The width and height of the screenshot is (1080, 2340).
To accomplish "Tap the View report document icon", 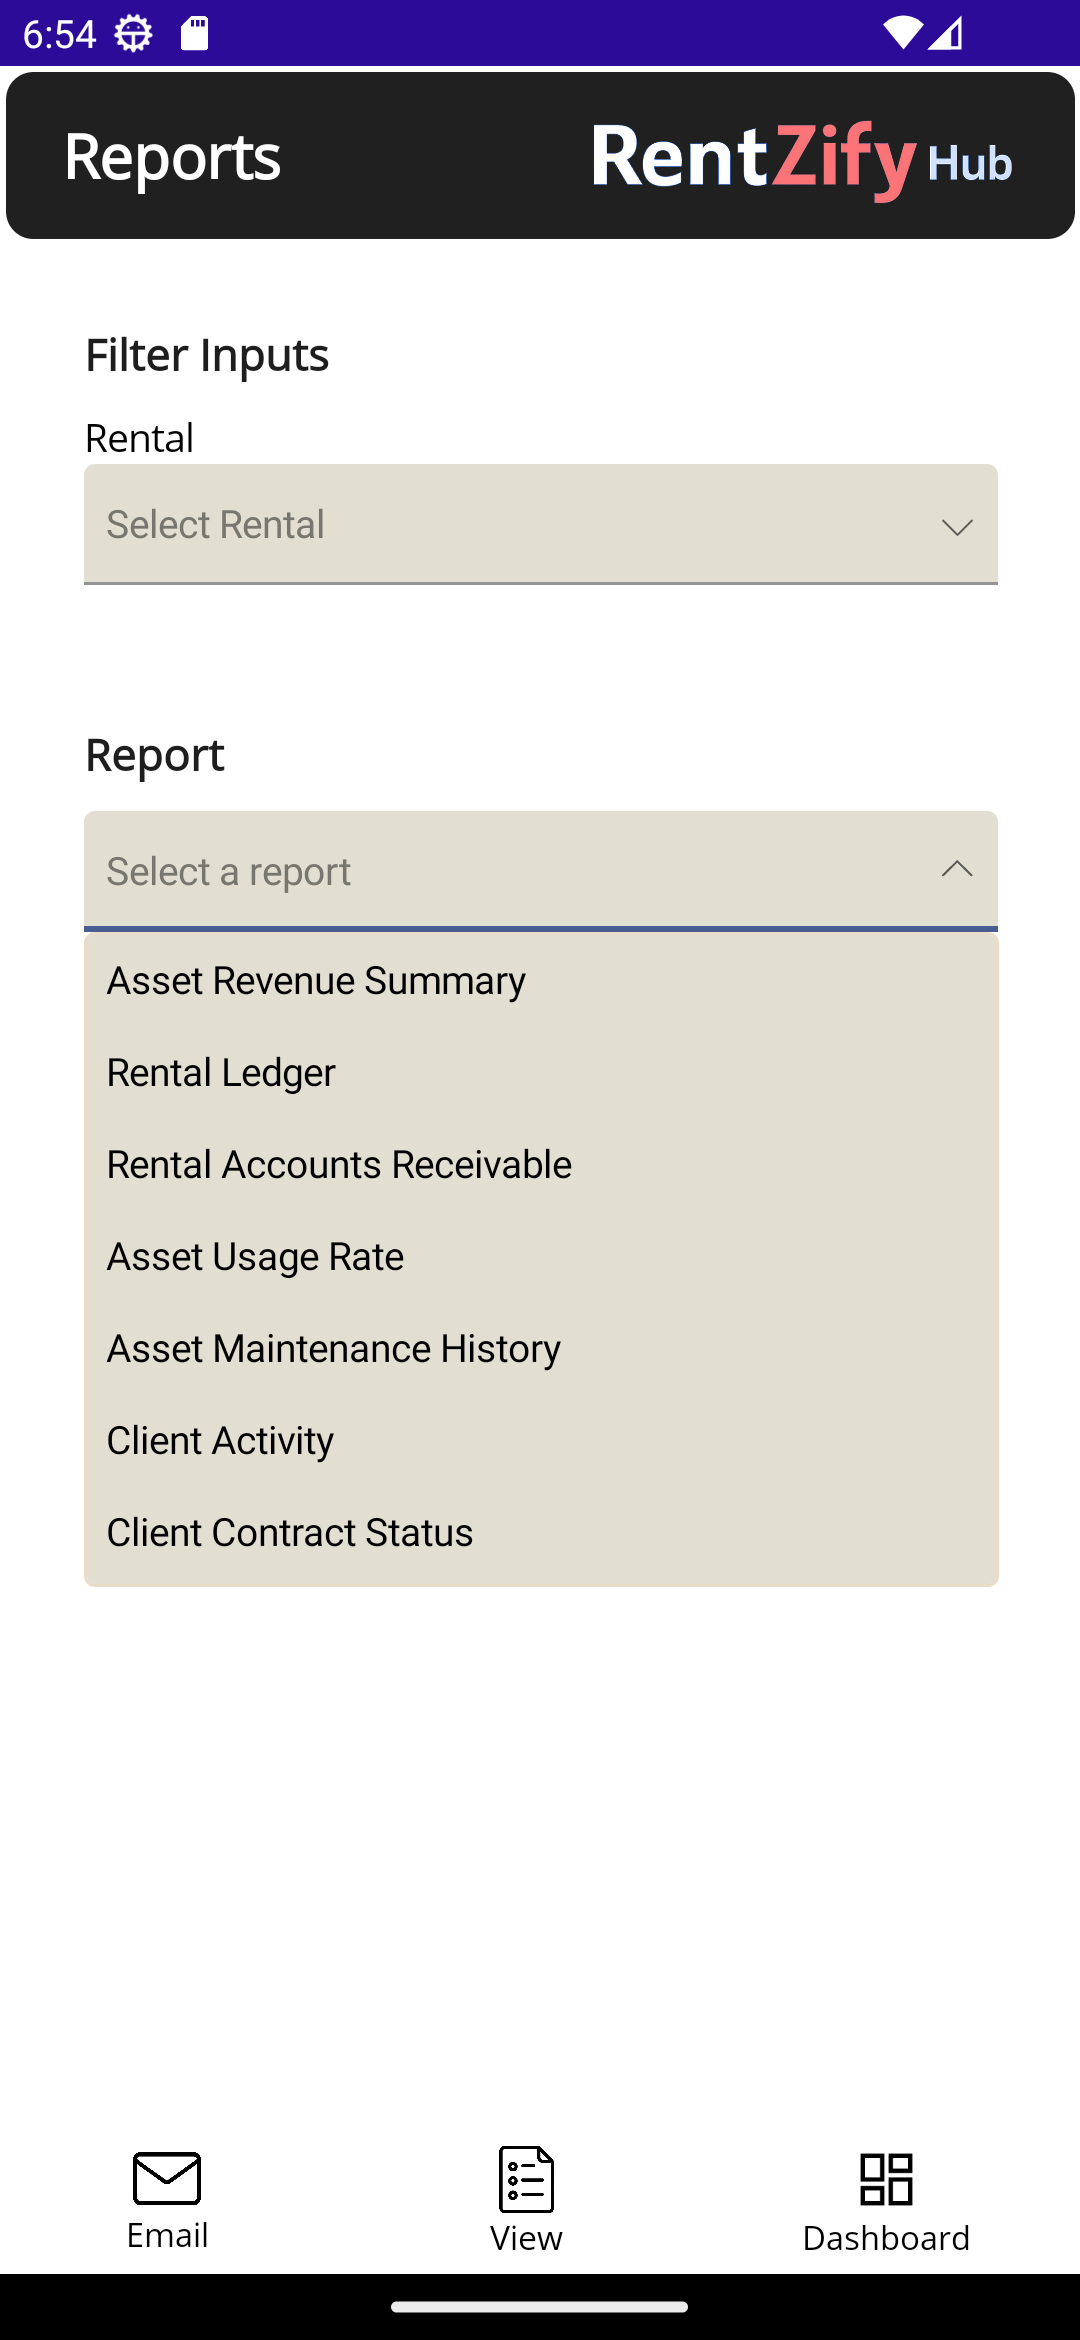I will click(x=526, y=2179).
